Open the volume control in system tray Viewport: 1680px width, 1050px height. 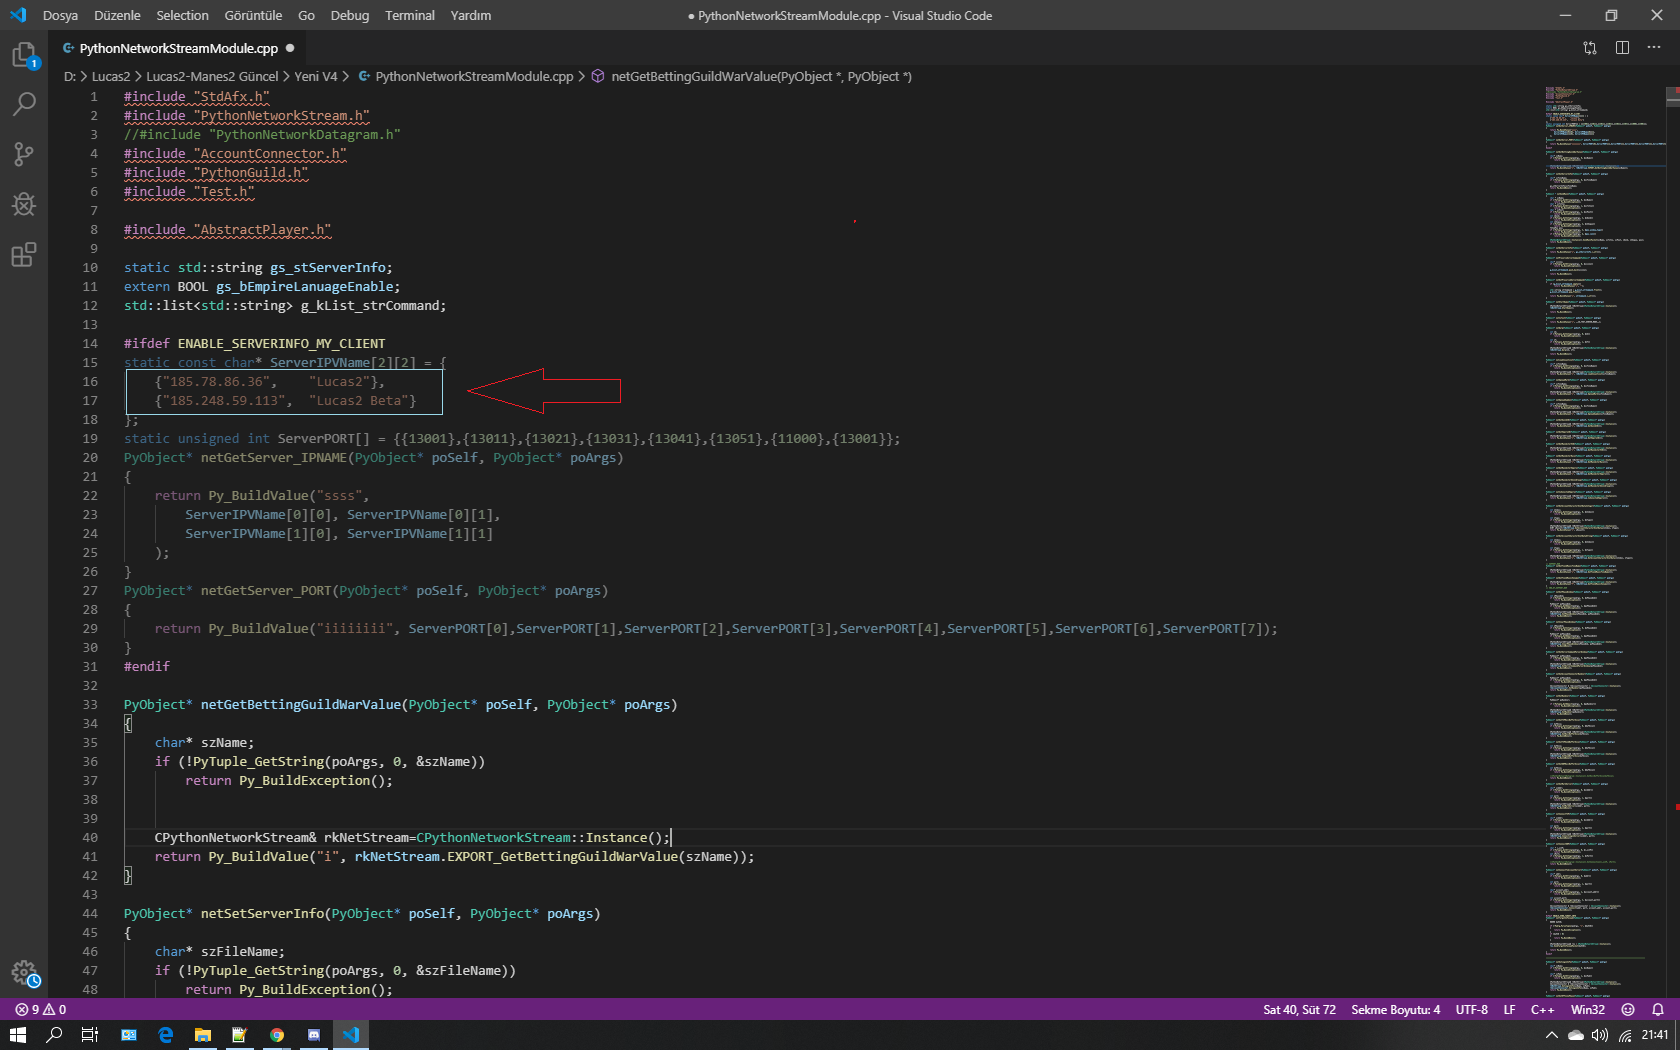[x=1600, y=1035]
